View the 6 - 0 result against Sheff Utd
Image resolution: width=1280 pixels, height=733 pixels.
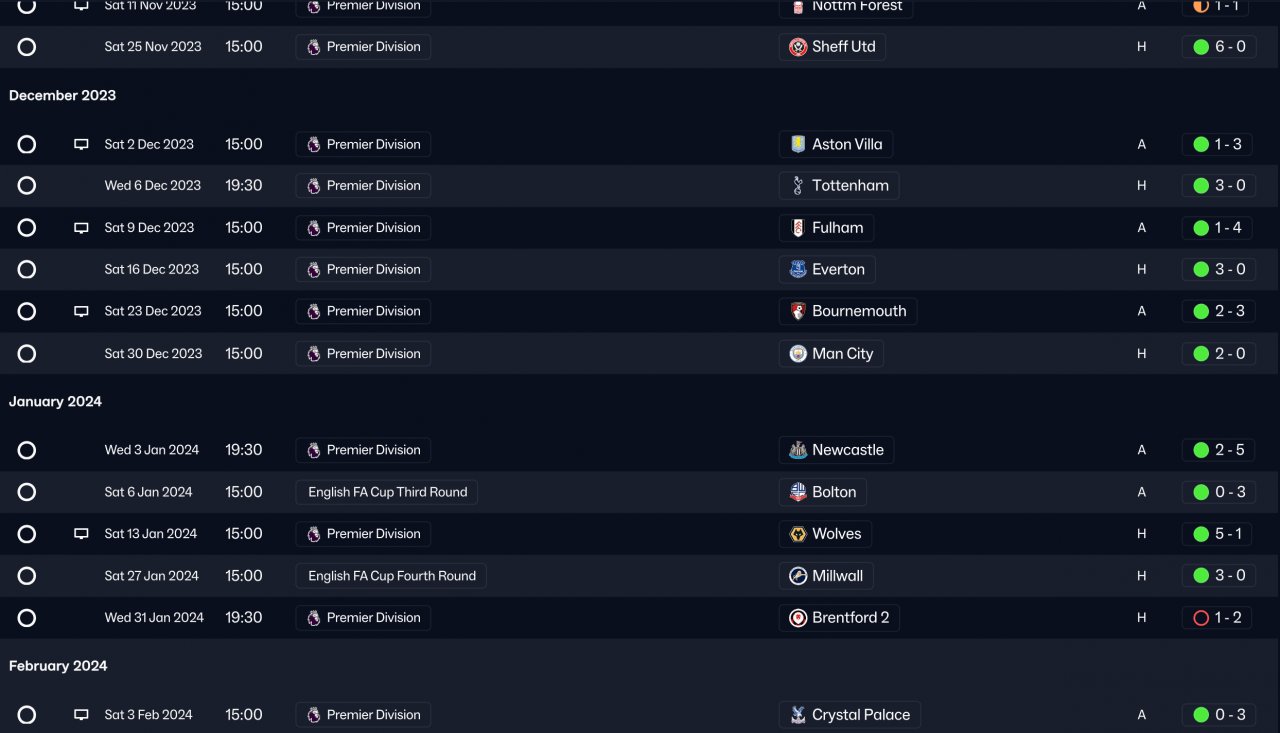click(x=1218, y=47)
